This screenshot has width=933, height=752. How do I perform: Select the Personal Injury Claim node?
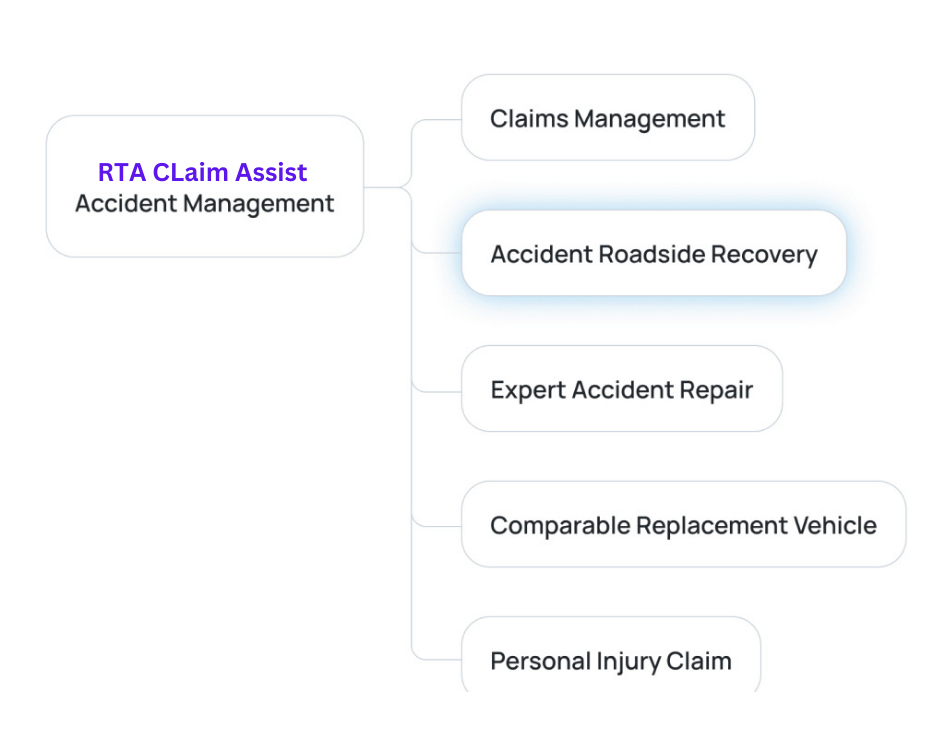(x=610, y=660)
